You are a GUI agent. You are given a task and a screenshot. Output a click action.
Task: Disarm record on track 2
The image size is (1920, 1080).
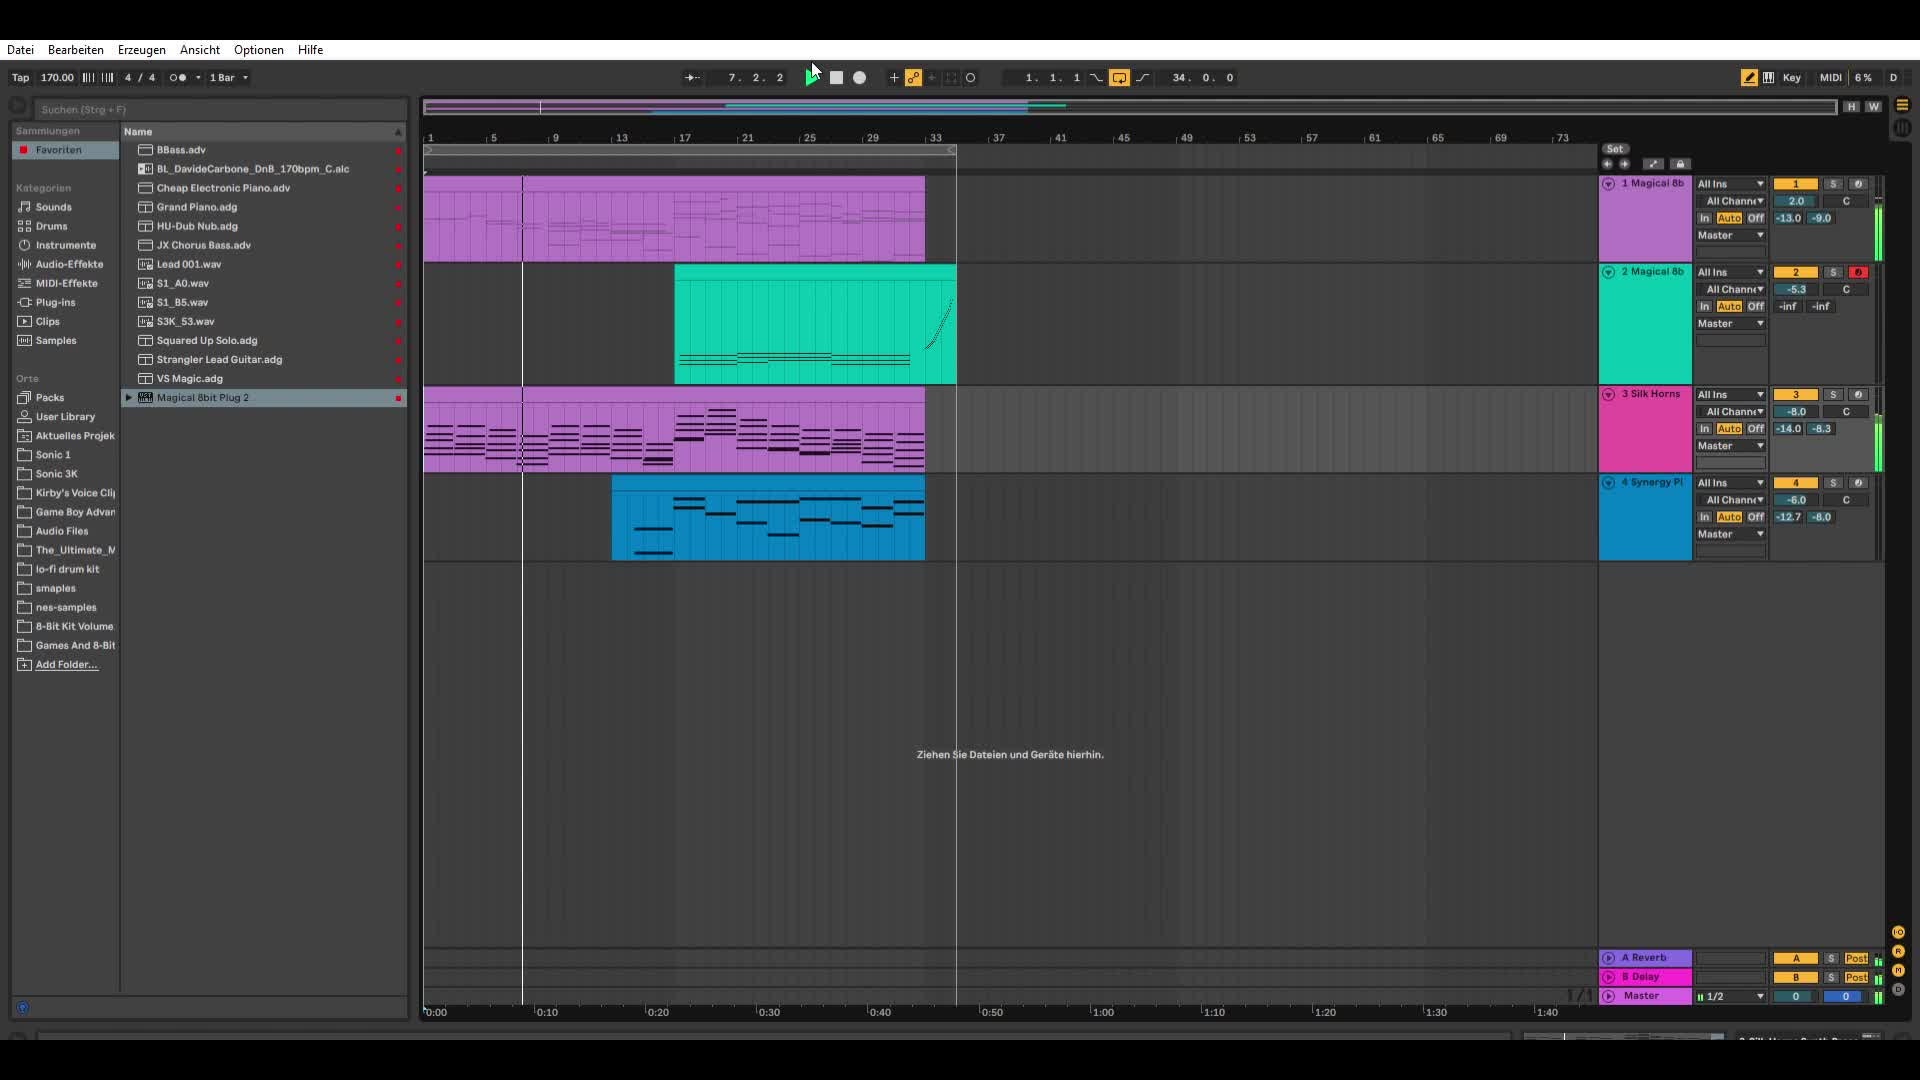[1858, 272]
